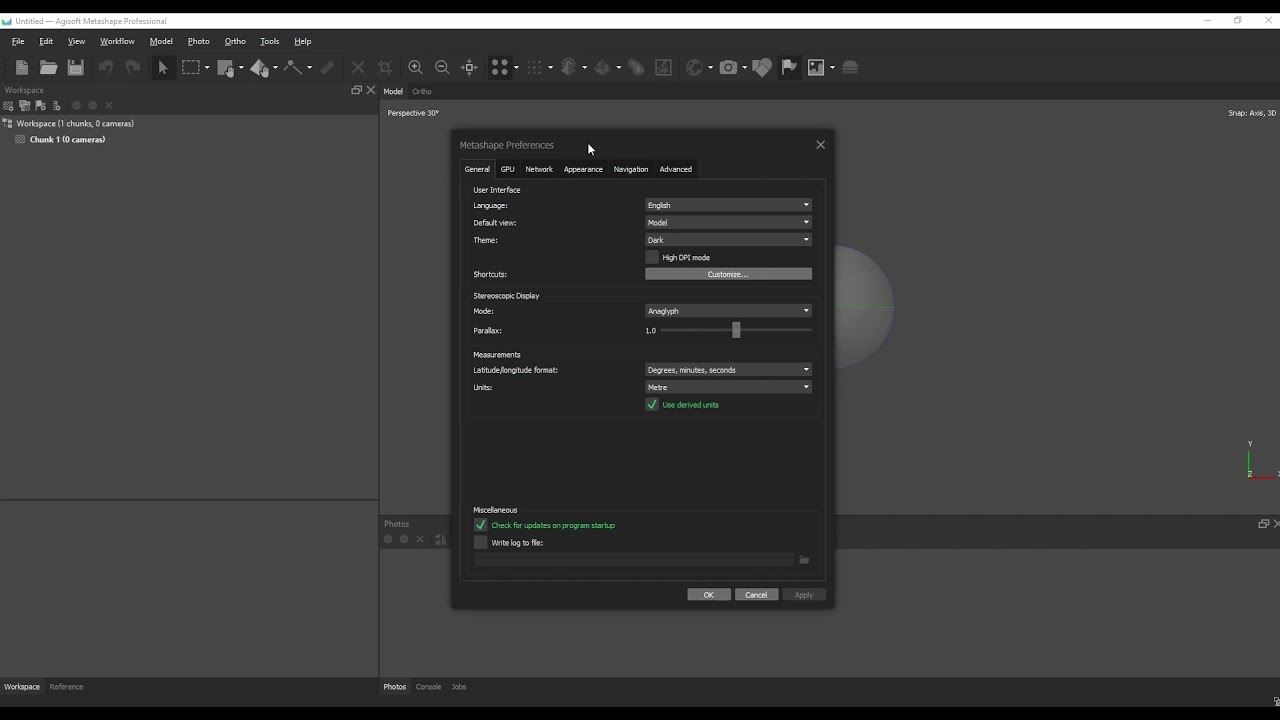Click the browse folder icon for log file
1280x720 pixels.
[x=804, y=560]
